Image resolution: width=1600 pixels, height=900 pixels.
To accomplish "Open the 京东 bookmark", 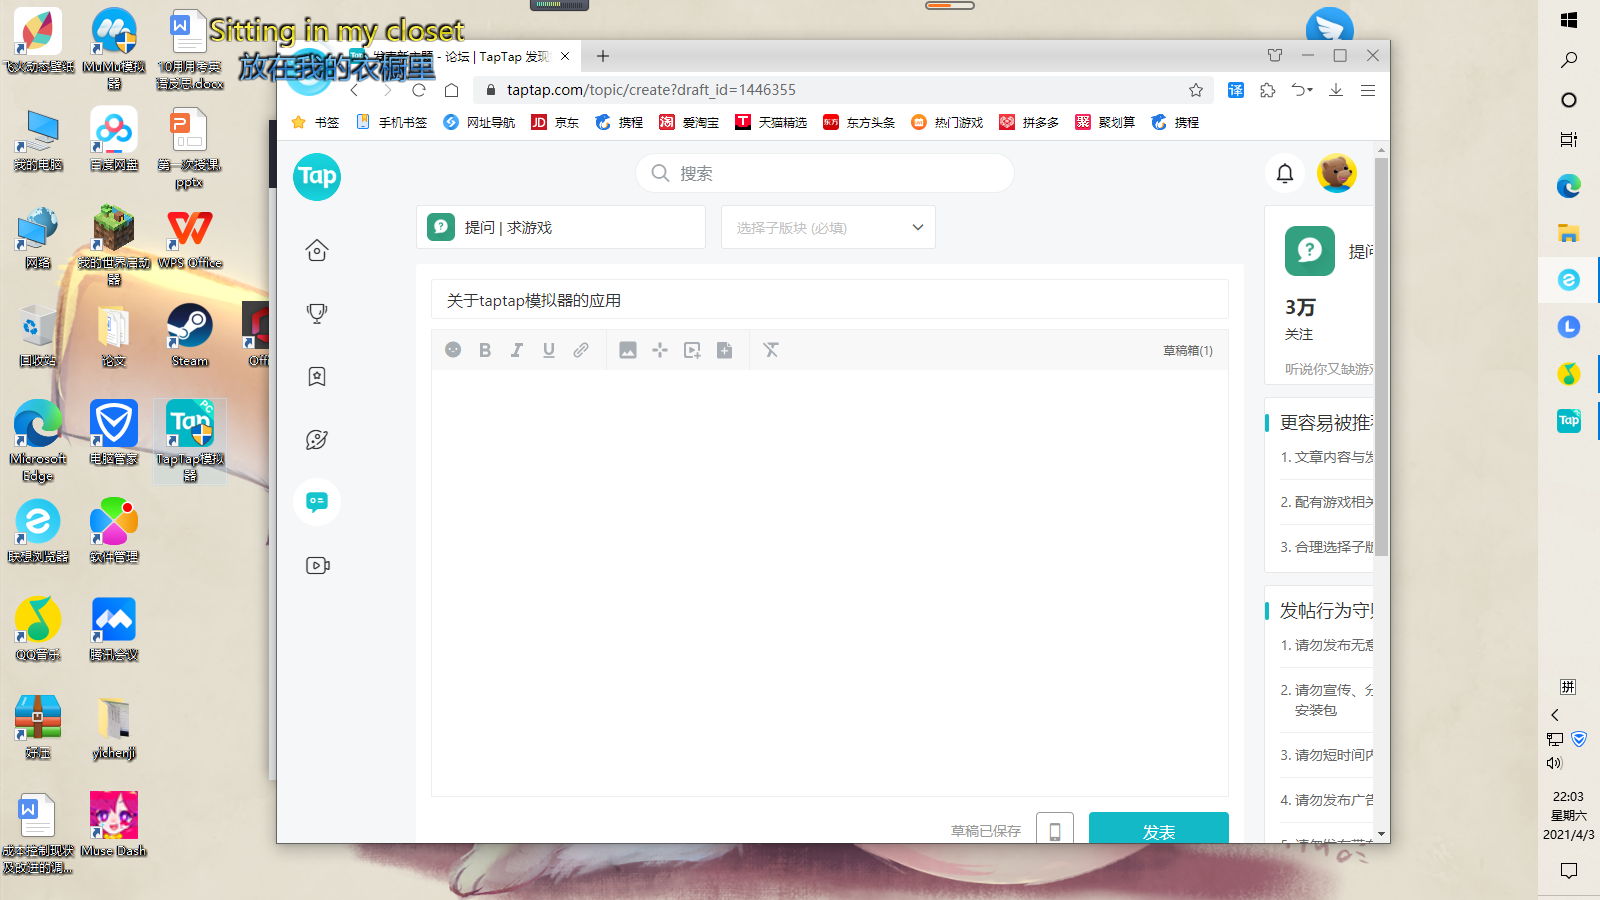I will coord(555,122).
